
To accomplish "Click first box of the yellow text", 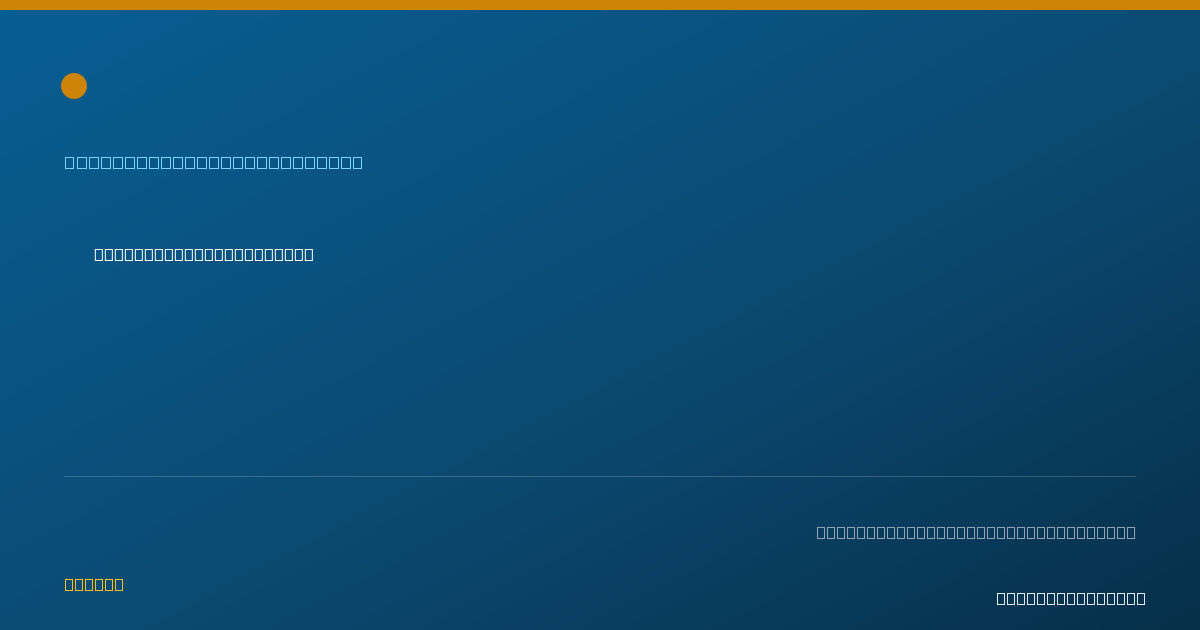I will coord(69,584).
